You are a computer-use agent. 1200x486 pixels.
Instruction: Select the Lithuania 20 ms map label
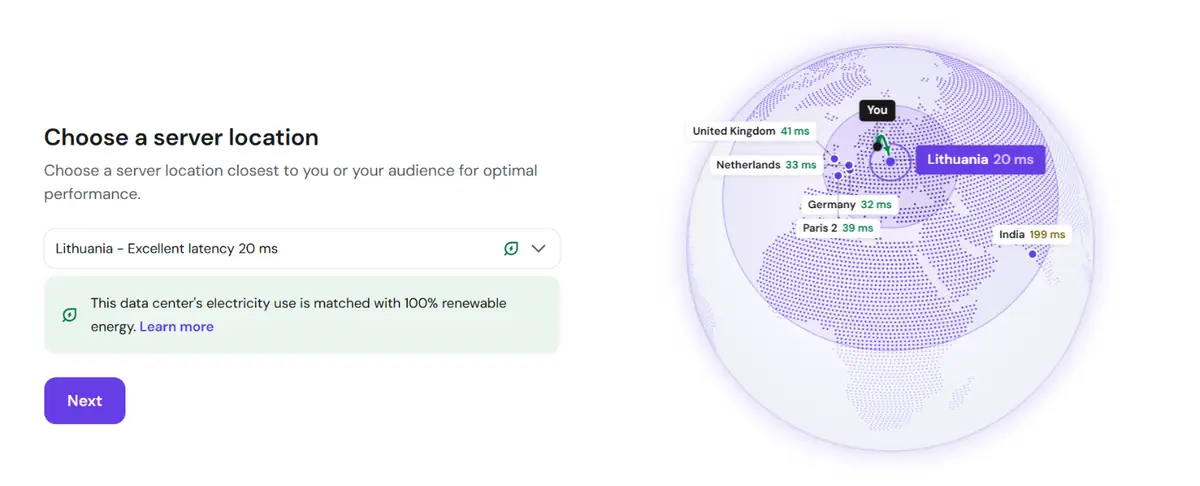click(x=980, y=159)
